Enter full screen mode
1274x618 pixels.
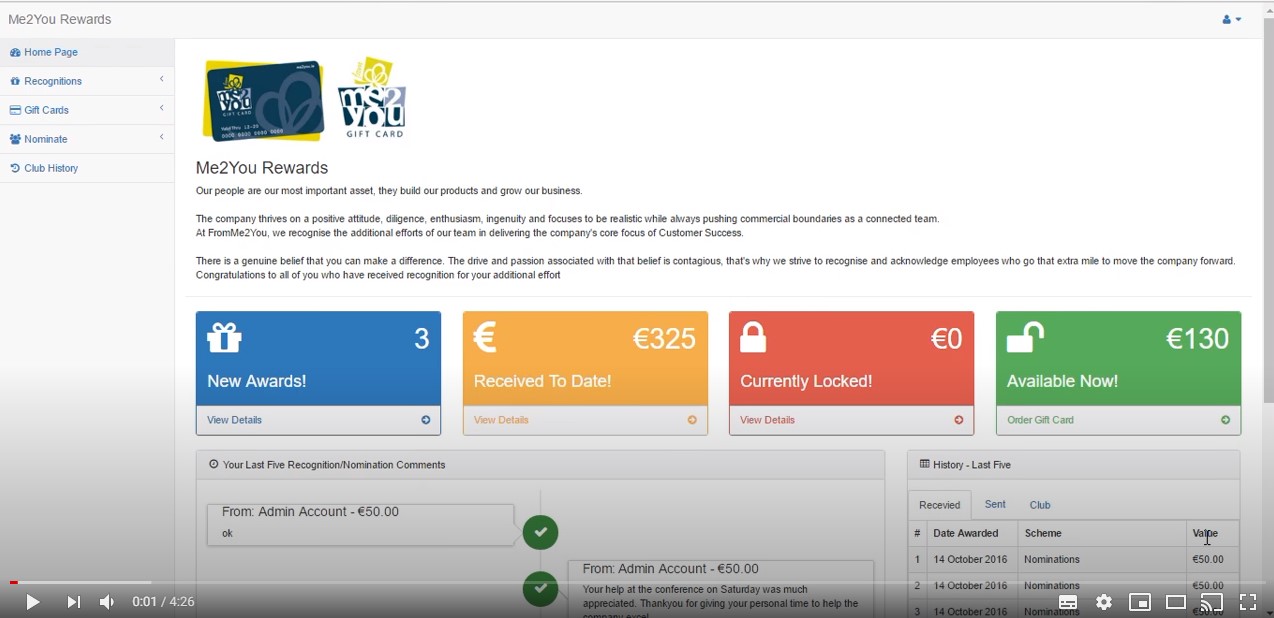tap(1248, 602)
